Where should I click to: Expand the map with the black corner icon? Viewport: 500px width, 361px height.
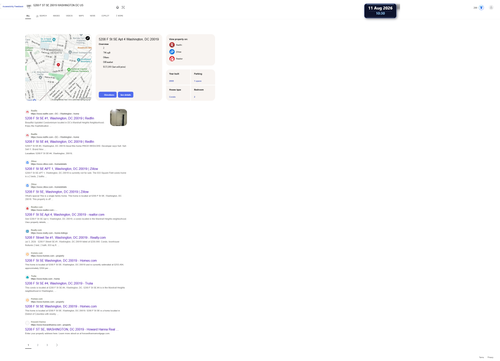pyautogui.click(x=88, y=38)
